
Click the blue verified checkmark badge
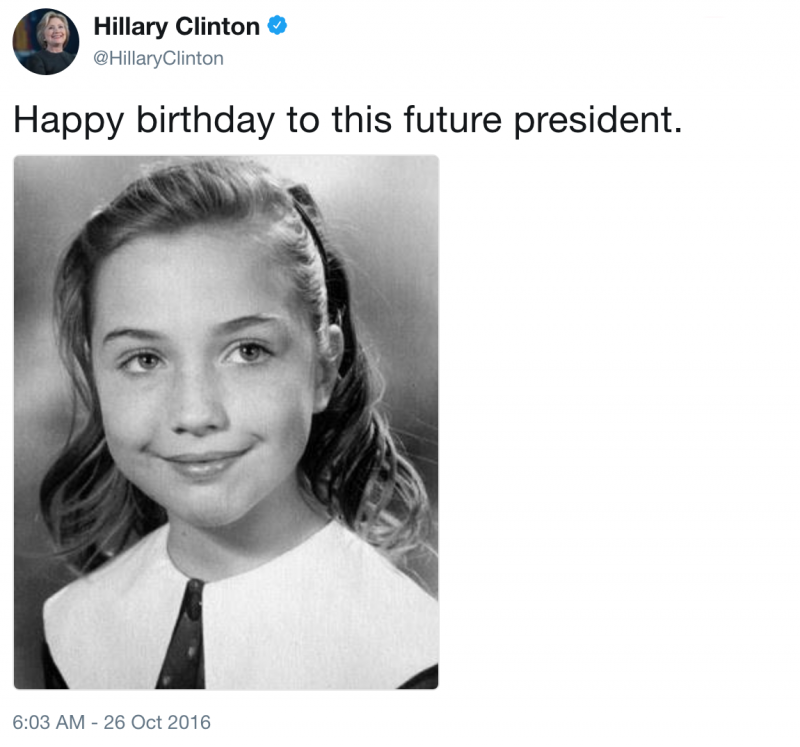point(278,26)
